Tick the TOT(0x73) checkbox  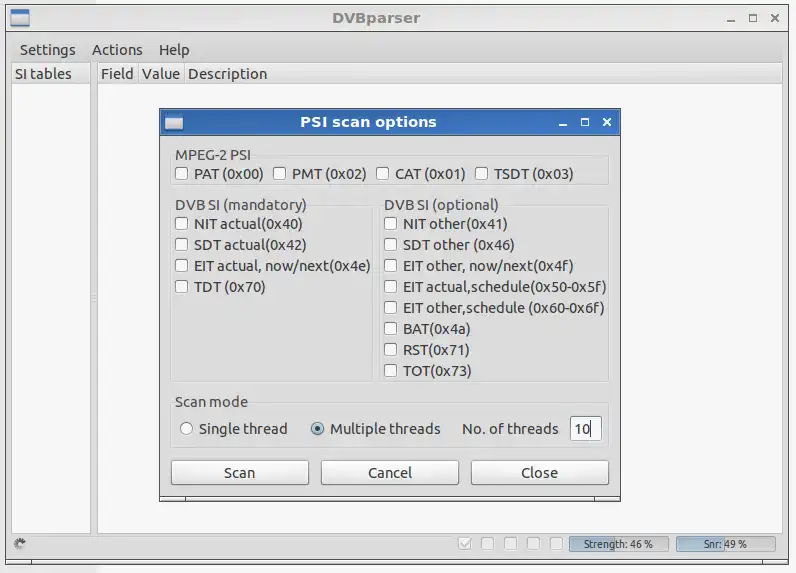tap(390, 370)
